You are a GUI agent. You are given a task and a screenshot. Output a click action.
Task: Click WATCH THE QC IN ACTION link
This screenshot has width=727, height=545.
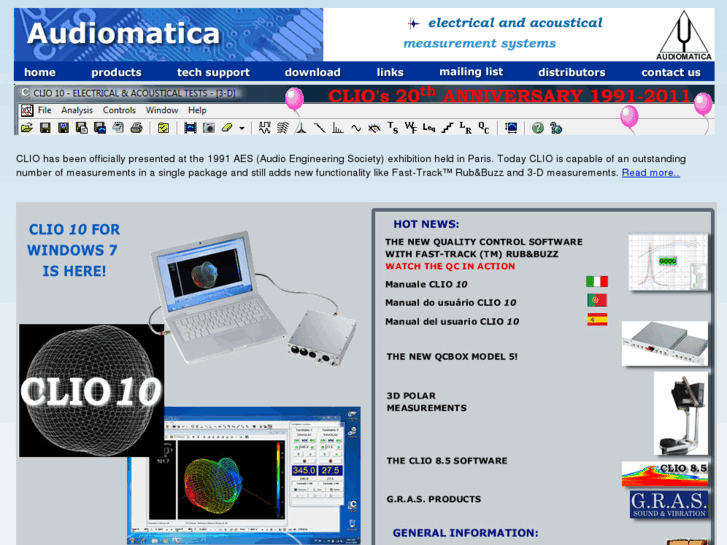(450, 266)
